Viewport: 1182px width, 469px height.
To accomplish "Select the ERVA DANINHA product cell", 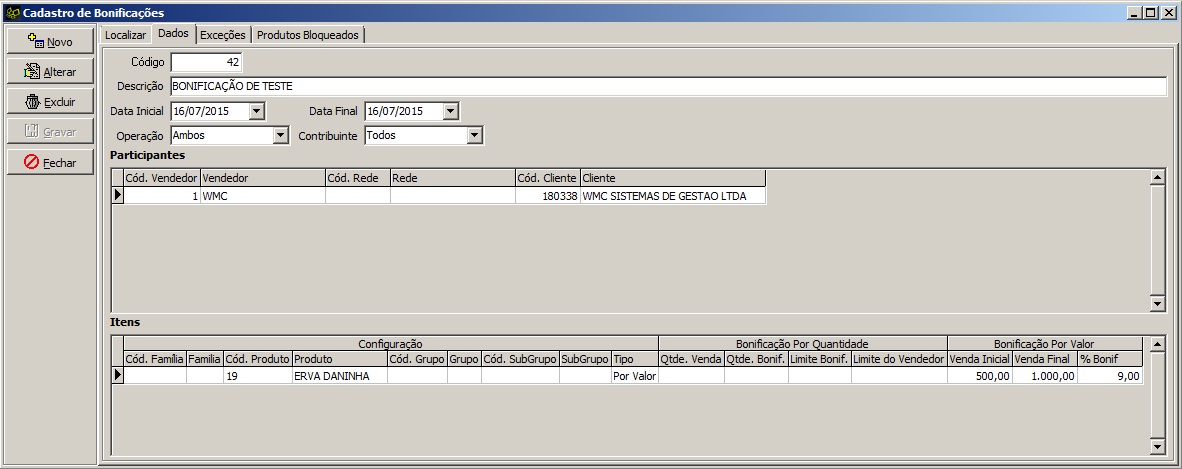I will [338, 376].
